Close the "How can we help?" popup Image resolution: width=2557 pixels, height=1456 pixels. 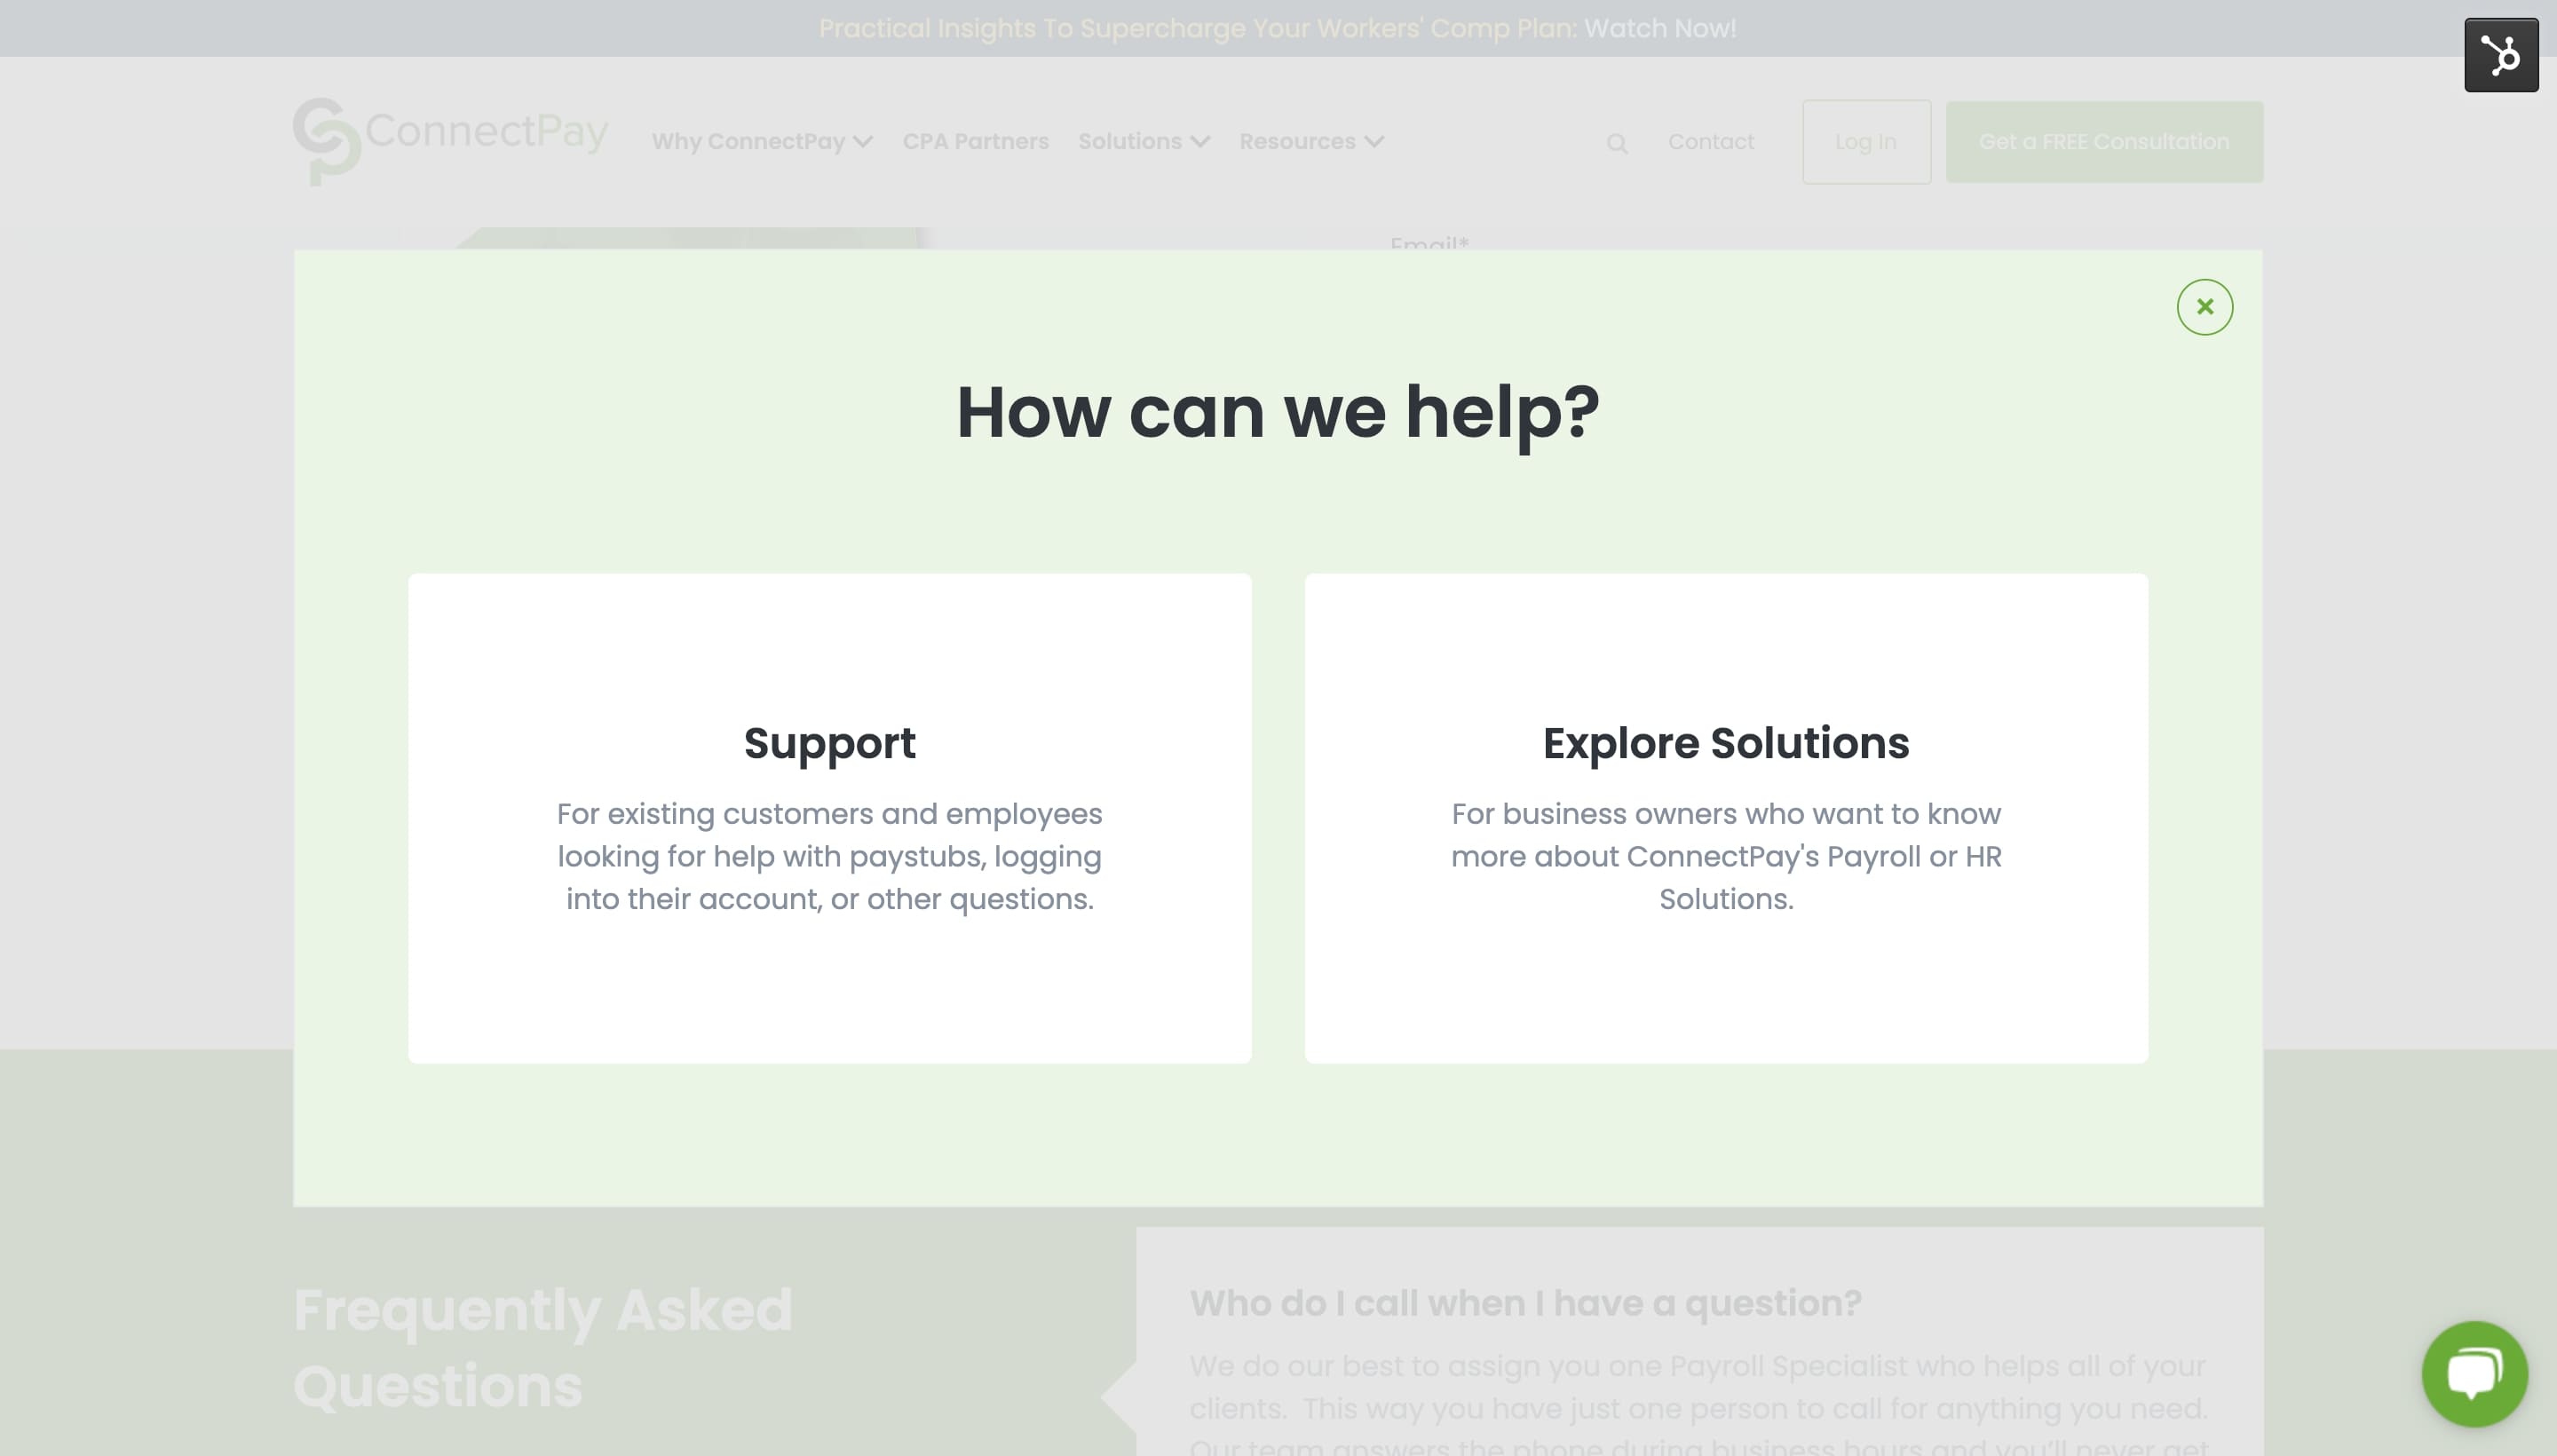[2204, 307]
